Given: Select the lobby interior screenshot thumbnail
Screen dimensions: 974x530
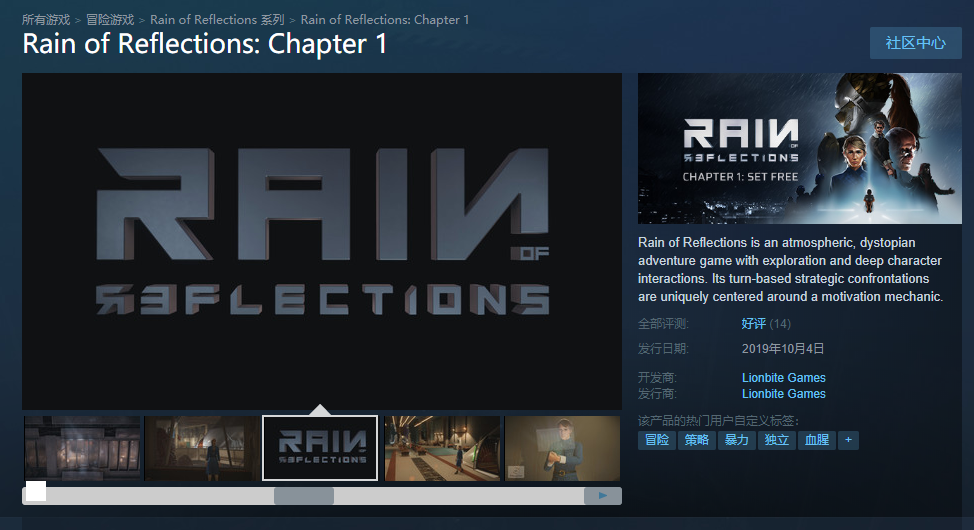Looking at the screenshot, I should pyautogui.click(x=442, y=448).
